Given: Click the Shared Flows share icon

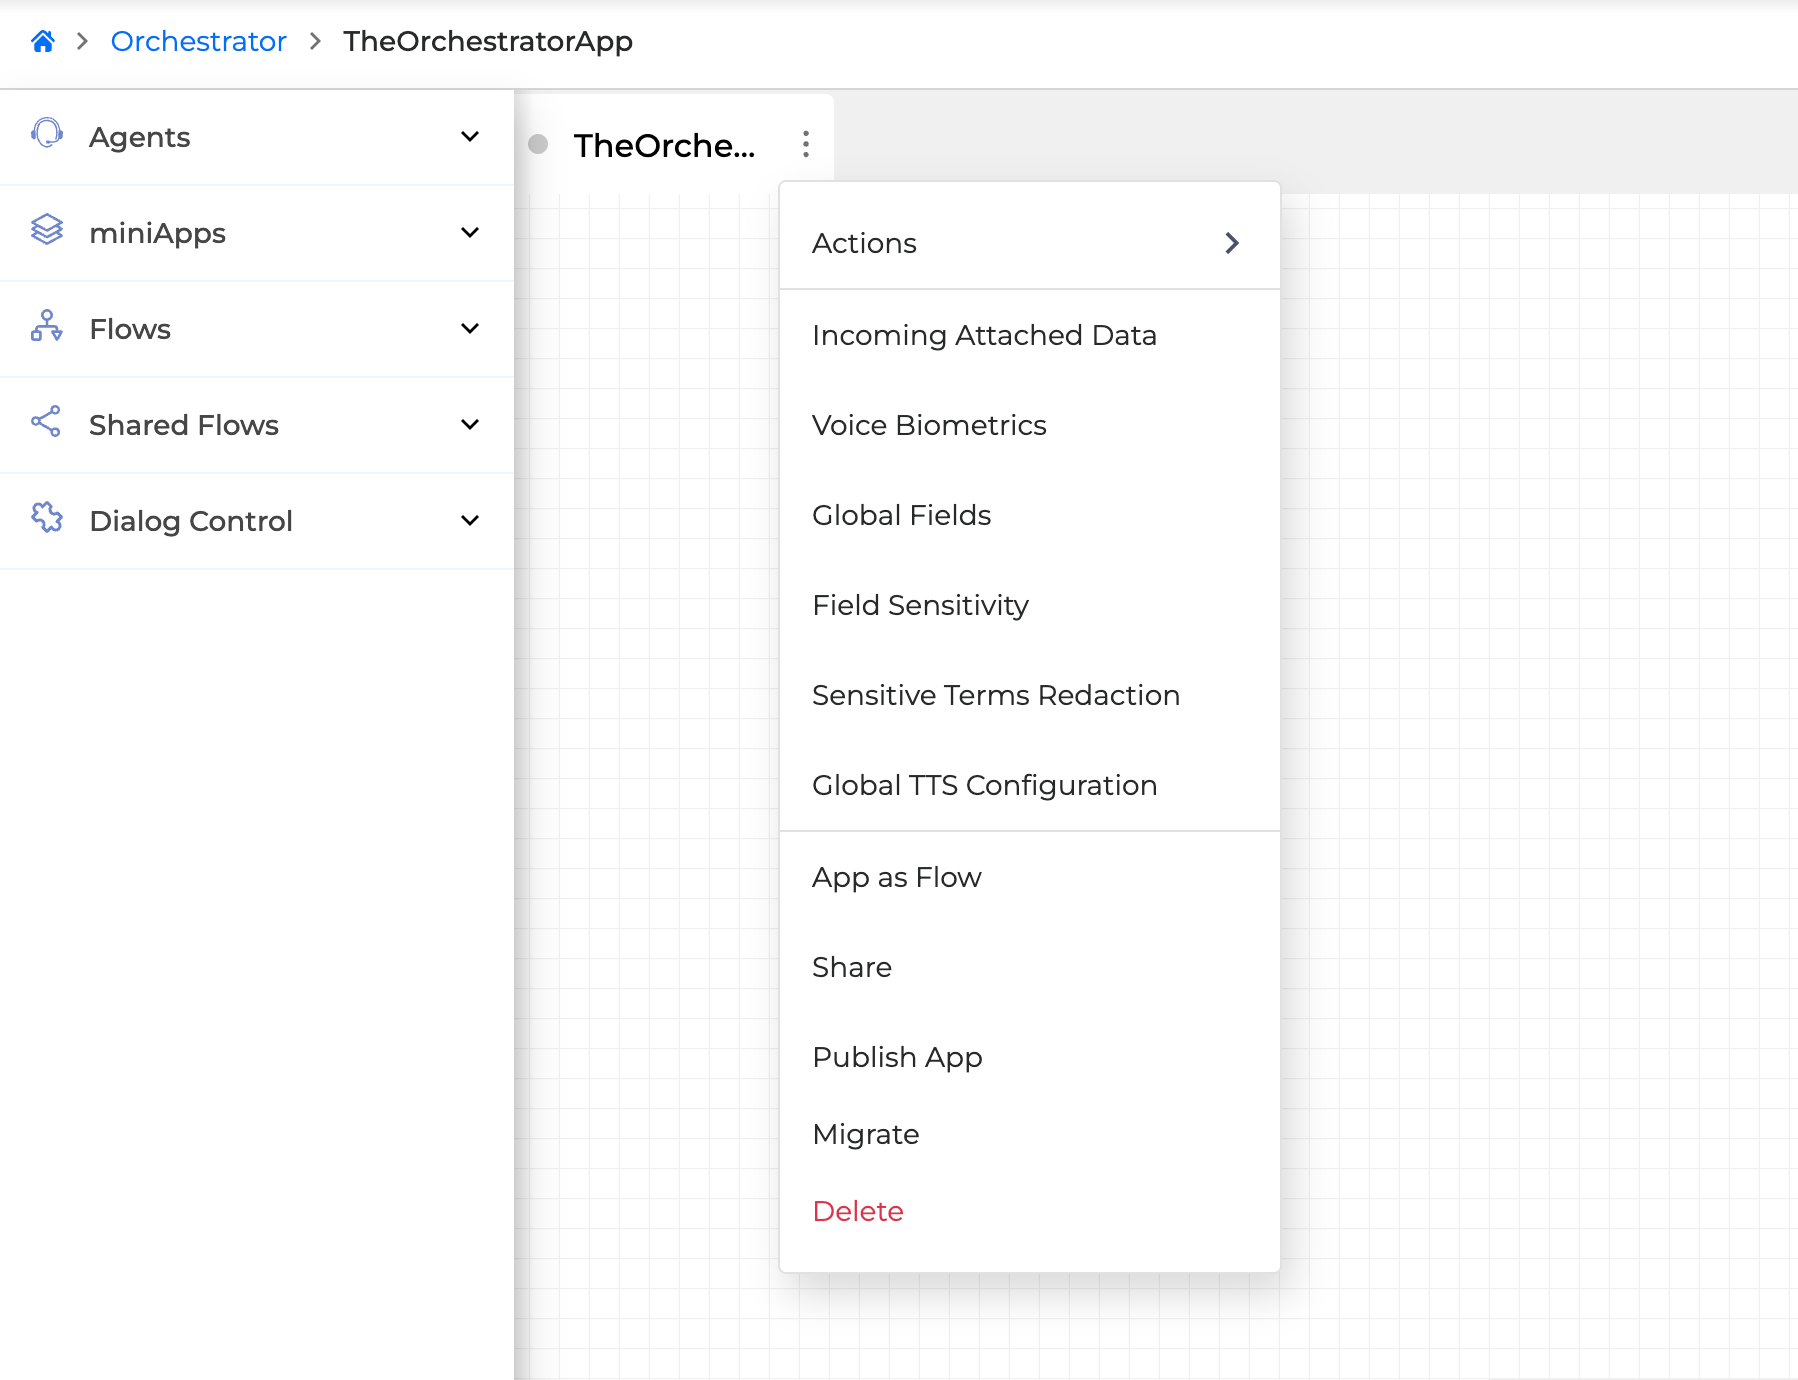Looking at the screenshot, I should coord(47,424).
